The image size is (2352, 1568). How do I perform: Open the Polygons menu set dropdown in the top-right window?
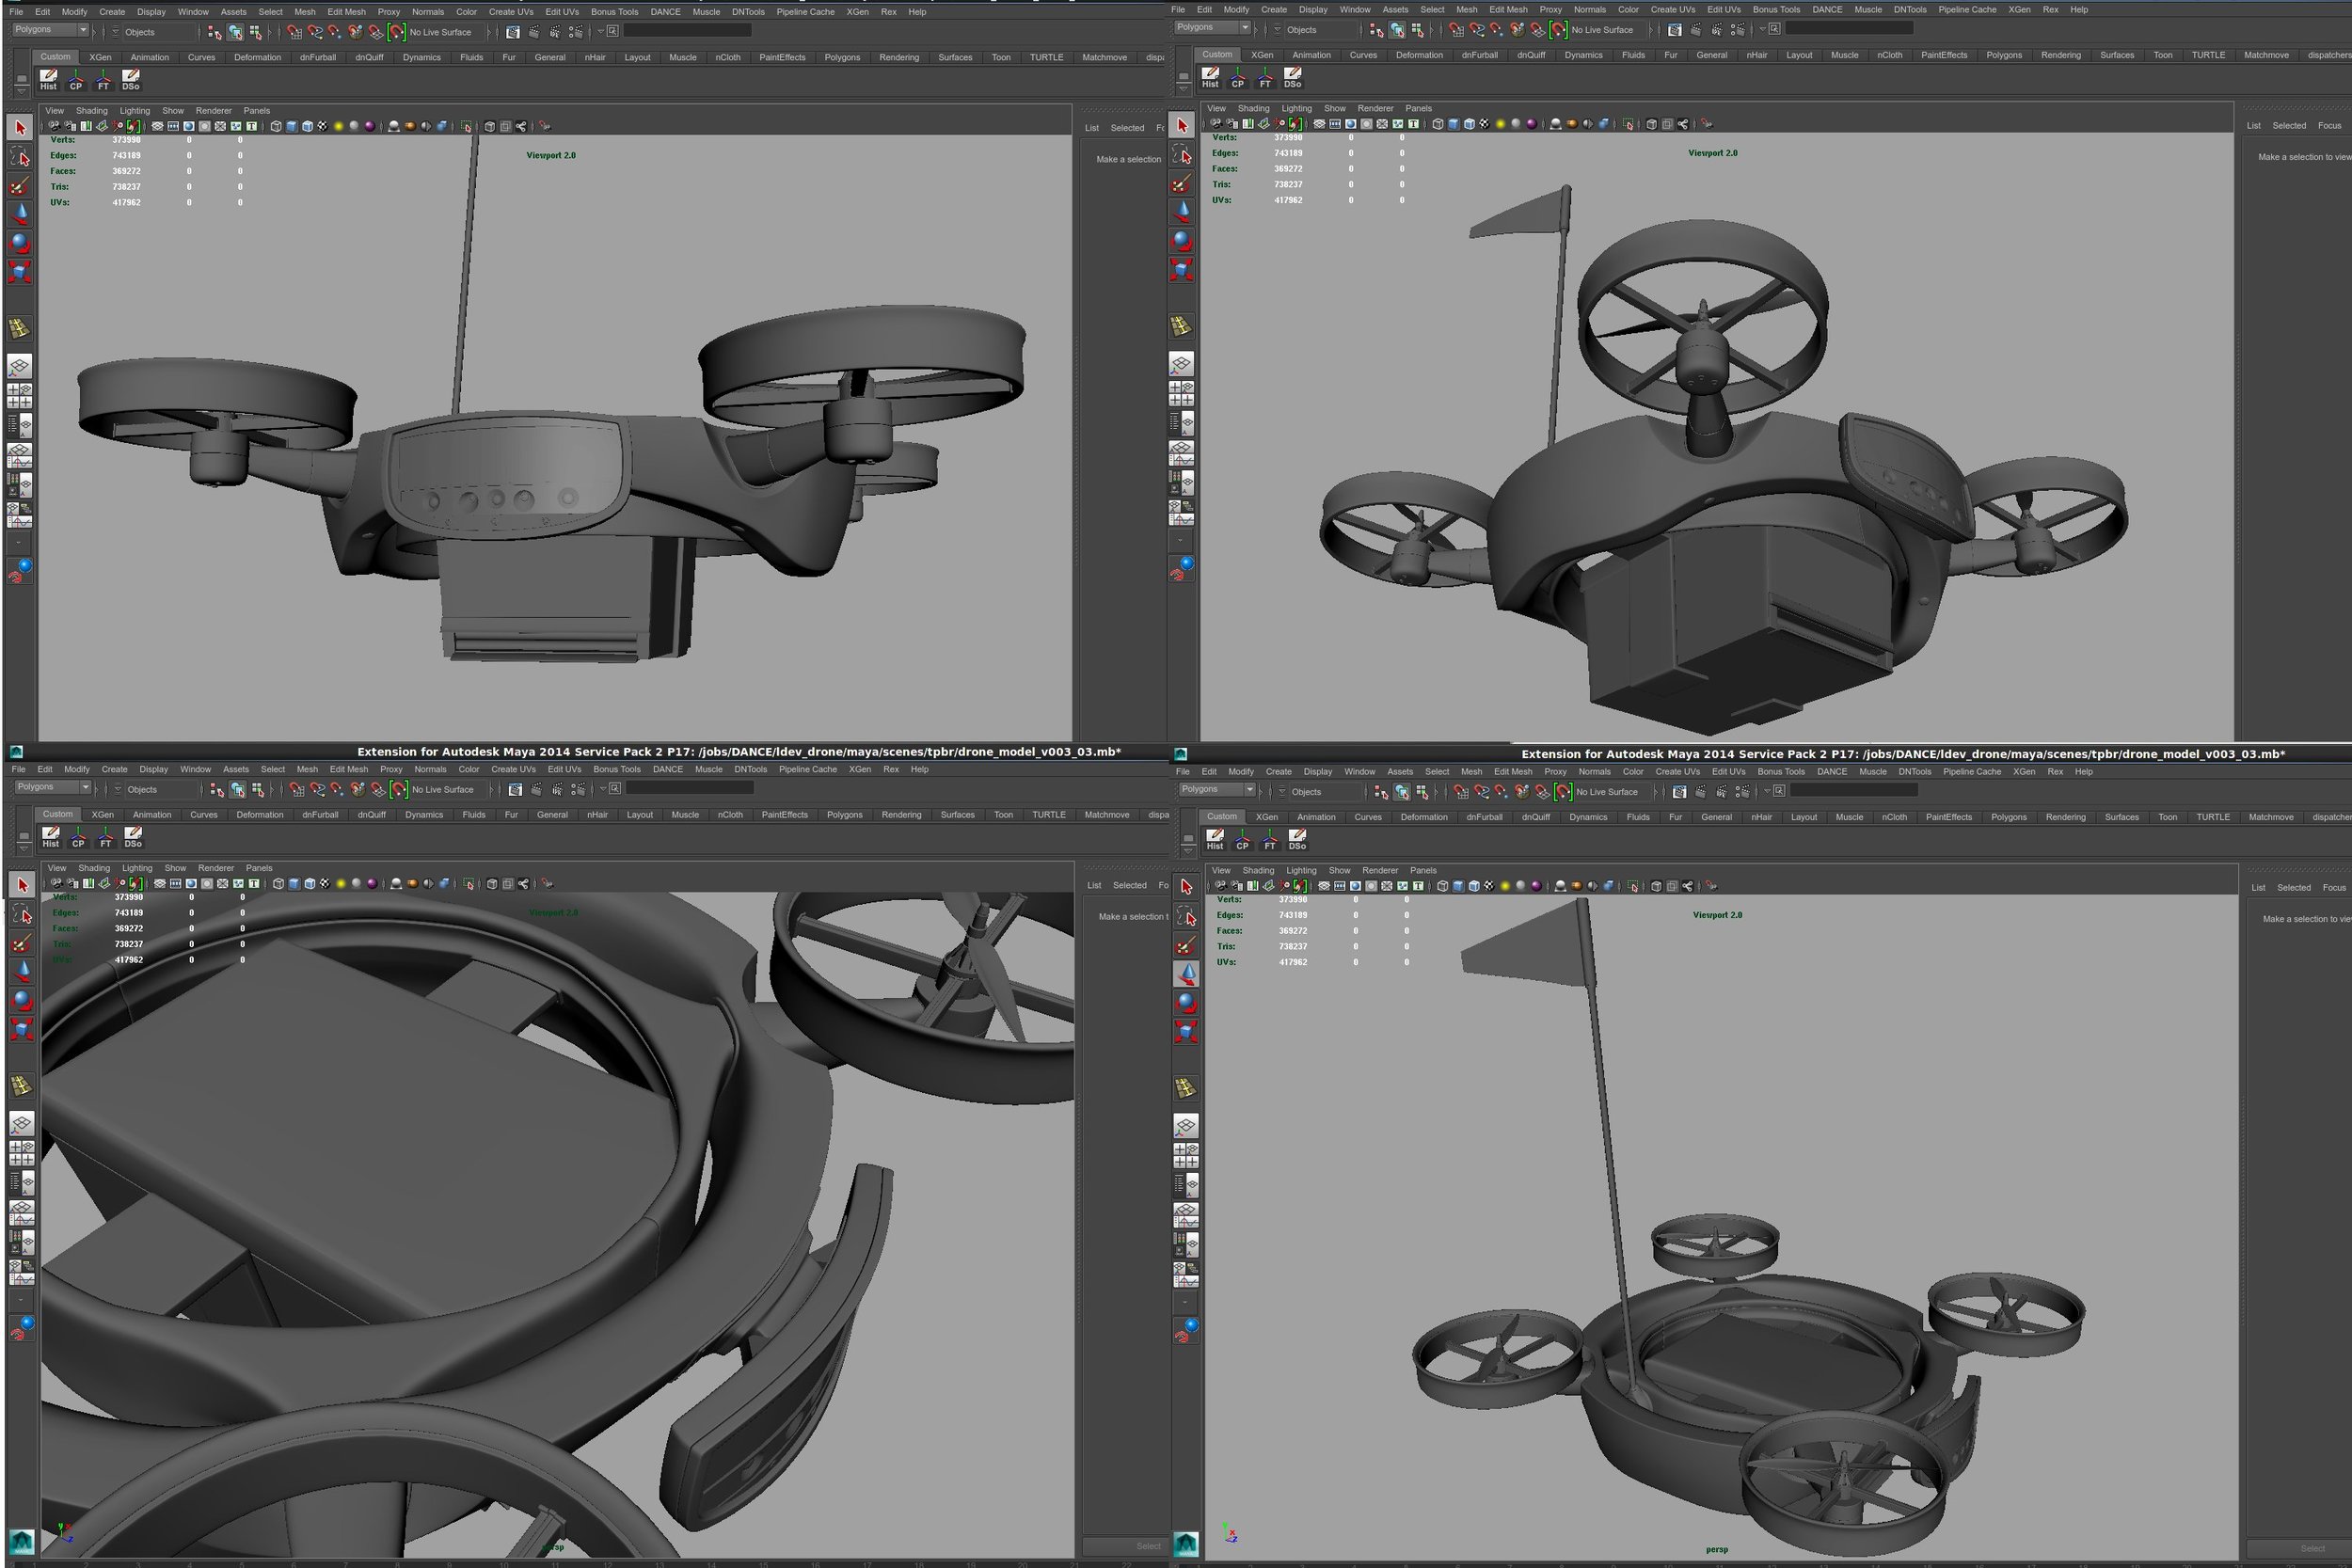click(x=1212, y=27)
